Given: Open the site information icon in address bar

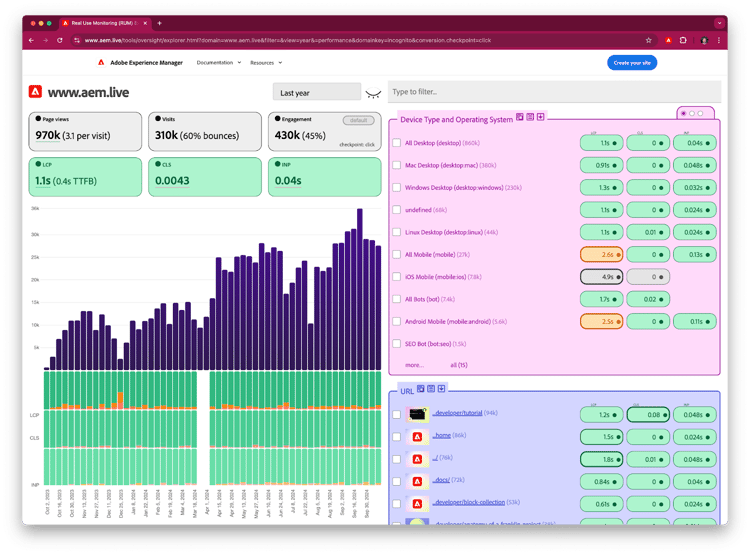Looking at the screenshot, I should click(77, 40).
